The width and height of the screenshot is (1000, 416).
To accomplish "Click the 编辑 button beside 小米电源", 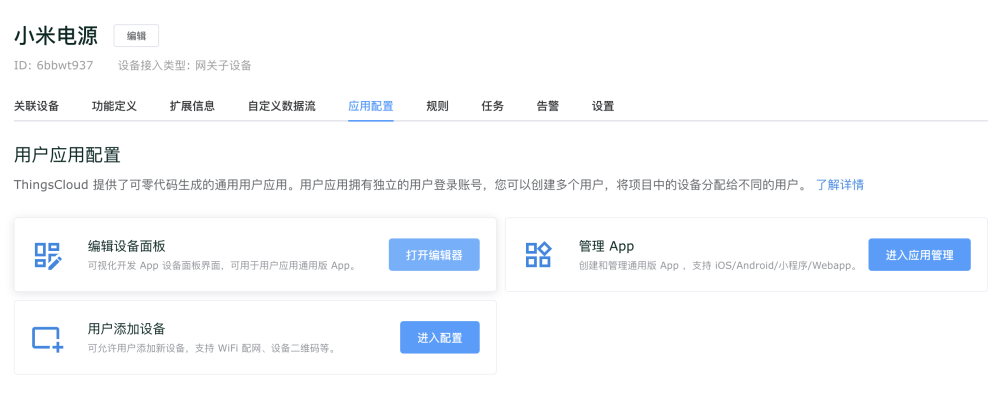I will [136, 36].
